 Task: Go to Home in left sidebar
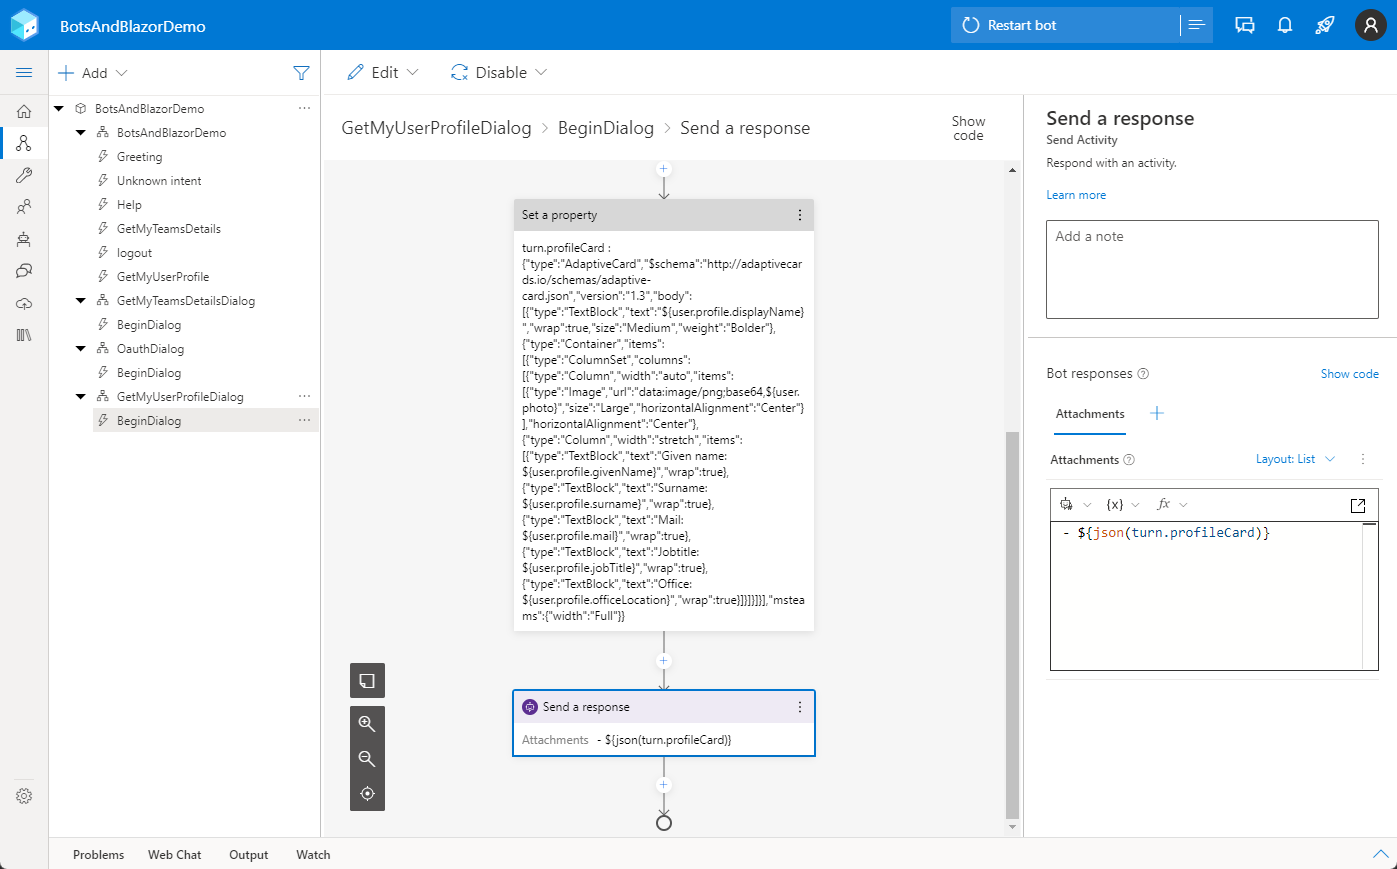pos(24,111)
